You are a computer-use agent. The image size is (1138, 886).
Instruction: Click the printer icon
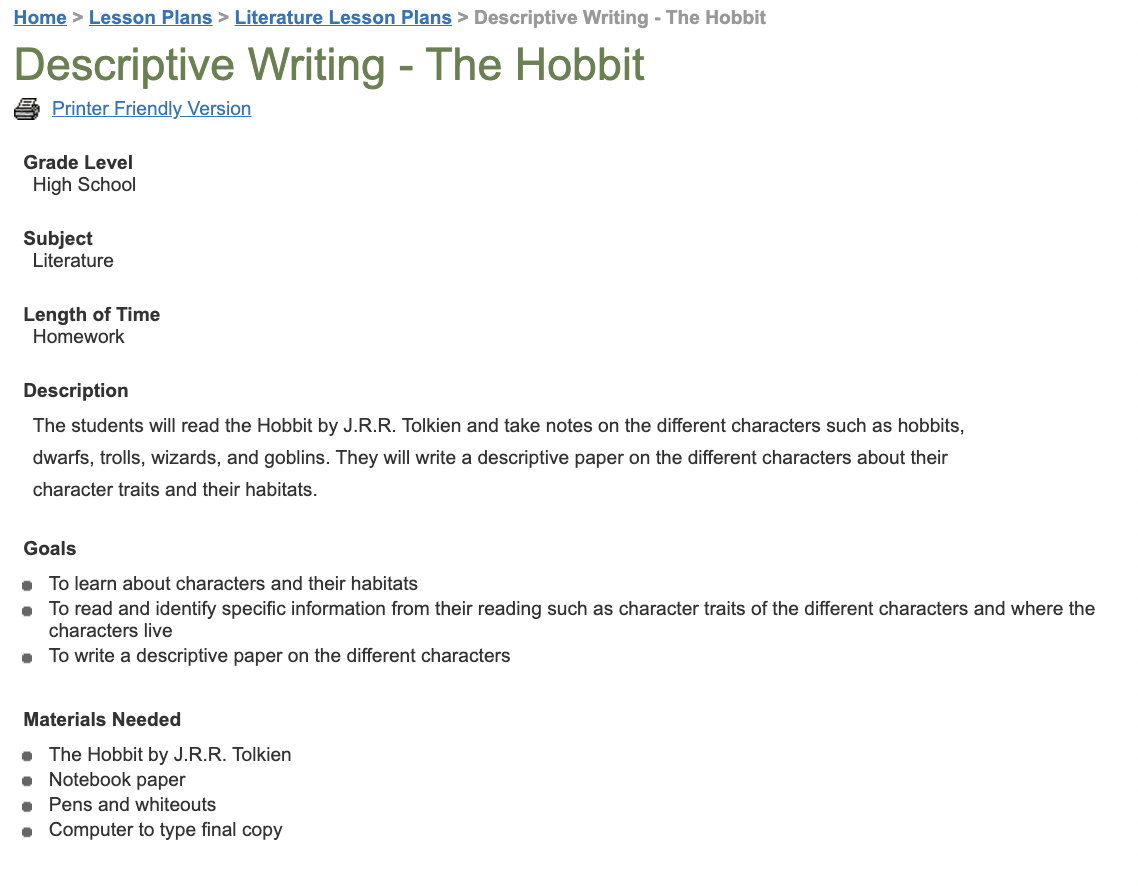26,108
